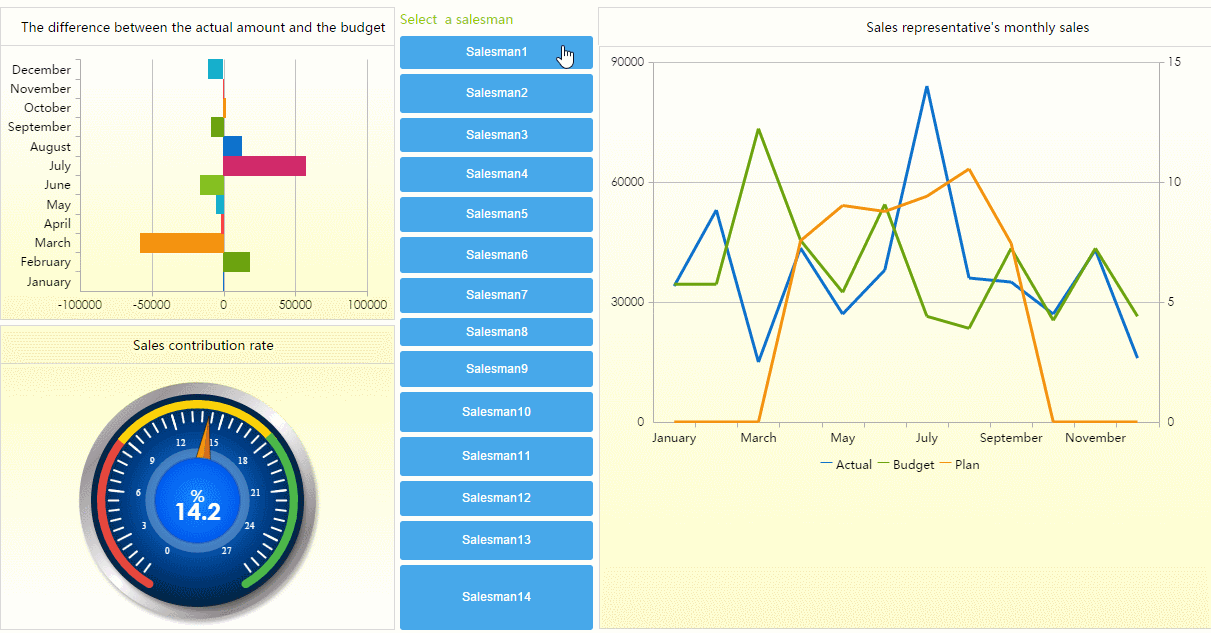This screenshot has height=633, width=1211.
Task: Select the Salesman1 button
Action: tap(496, 52)
